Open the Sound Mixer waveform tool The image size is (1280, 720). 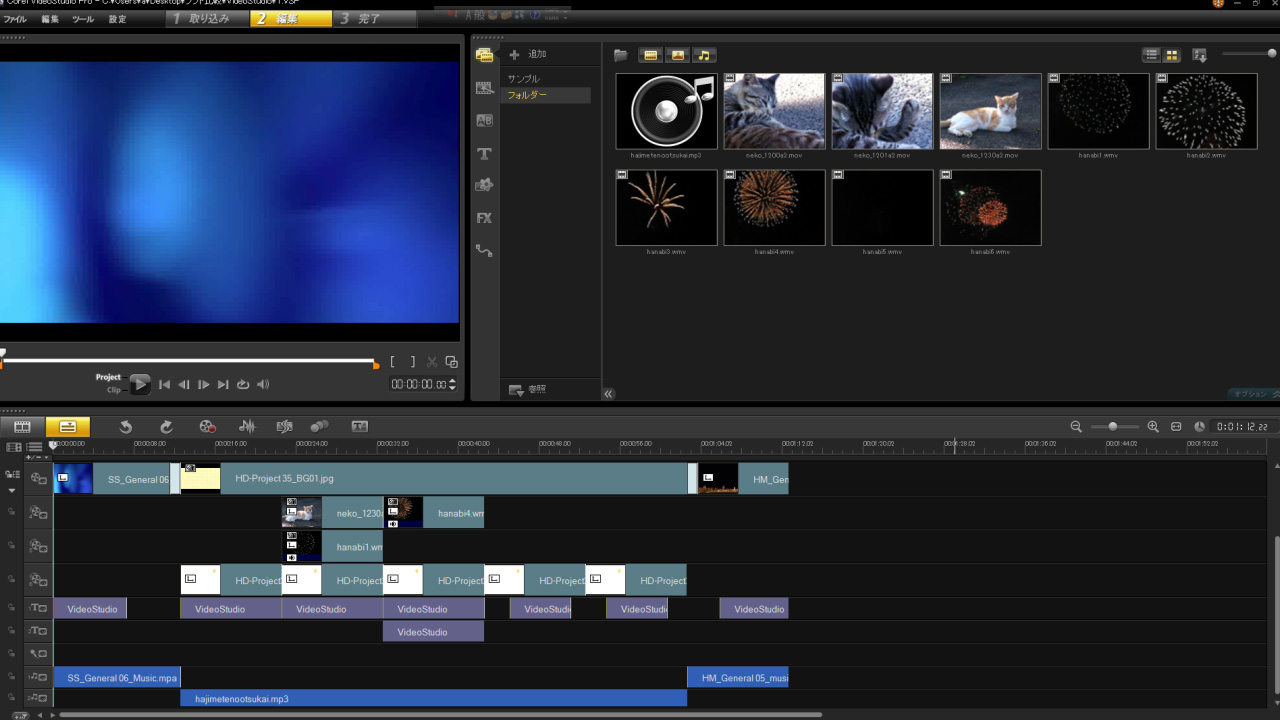click(x=247, y=427)
